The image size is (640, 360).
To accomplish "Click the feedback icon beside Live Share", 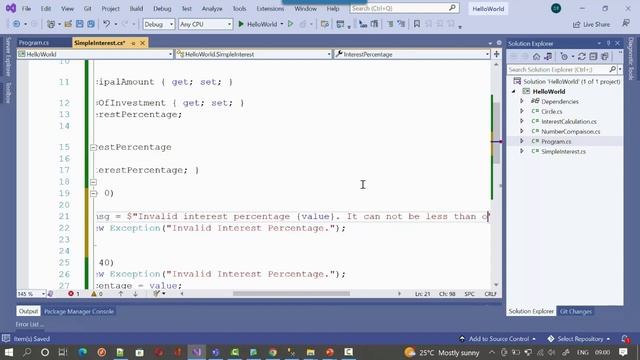I will (x=626, y=24).
